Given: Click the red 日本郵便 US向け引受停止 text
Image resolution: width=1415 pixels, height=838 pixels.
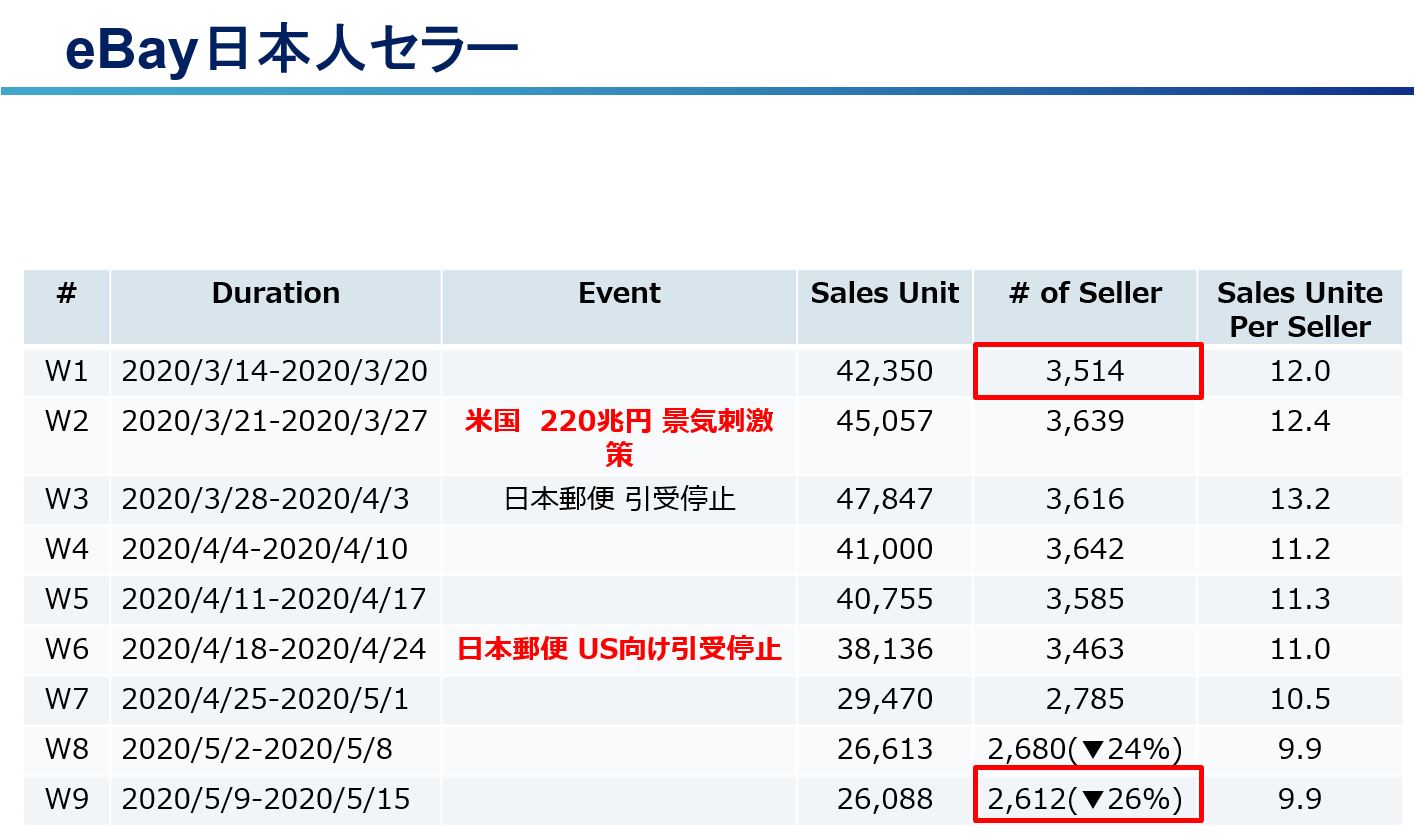Looking at the screenshot, I should [619, 649].
